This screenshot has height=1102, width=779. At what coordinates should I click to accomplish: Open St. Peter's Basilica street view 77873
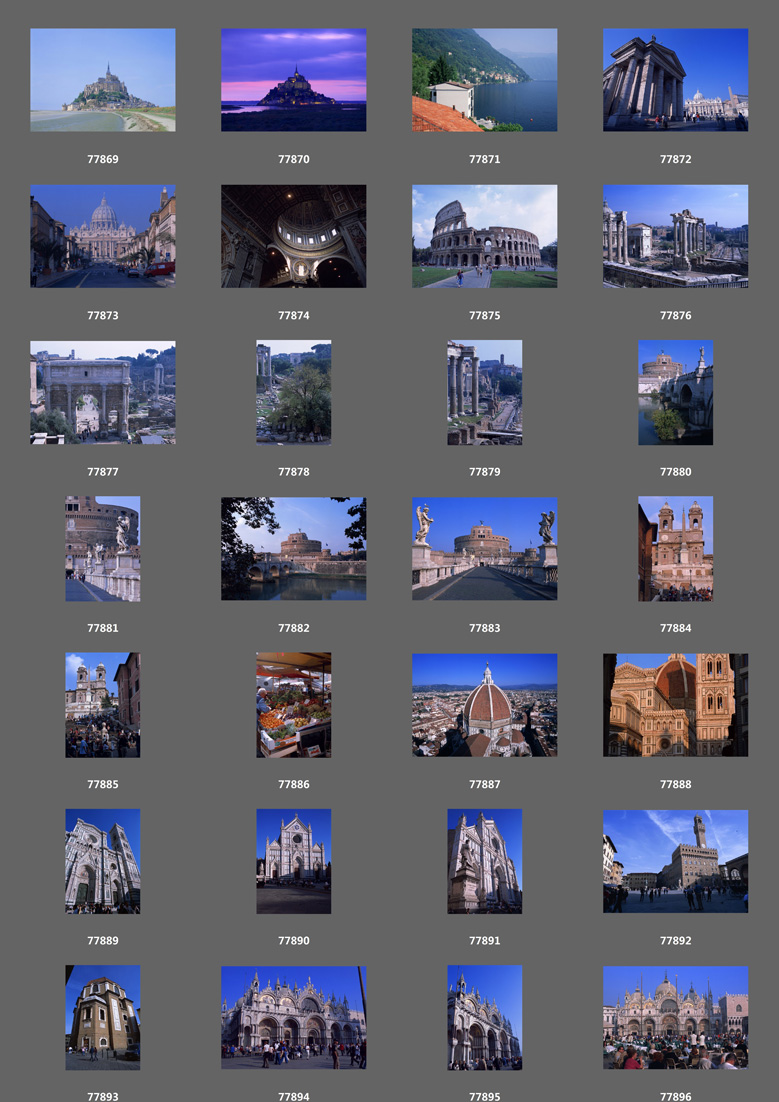[103, 236]
